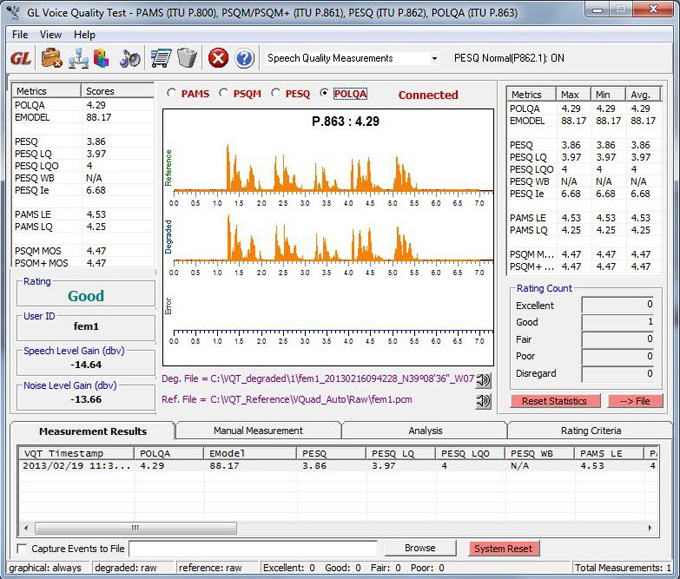Click the Disregard rating count field

click(x=618, y=374)
